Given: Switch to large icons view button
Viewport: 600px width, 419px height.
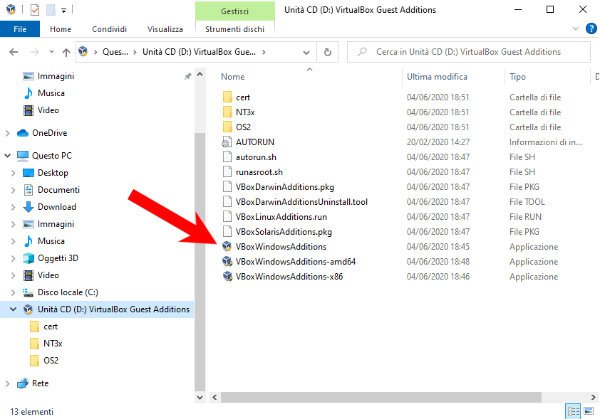Looking at the screenshot, I should (x=589, y=411).
